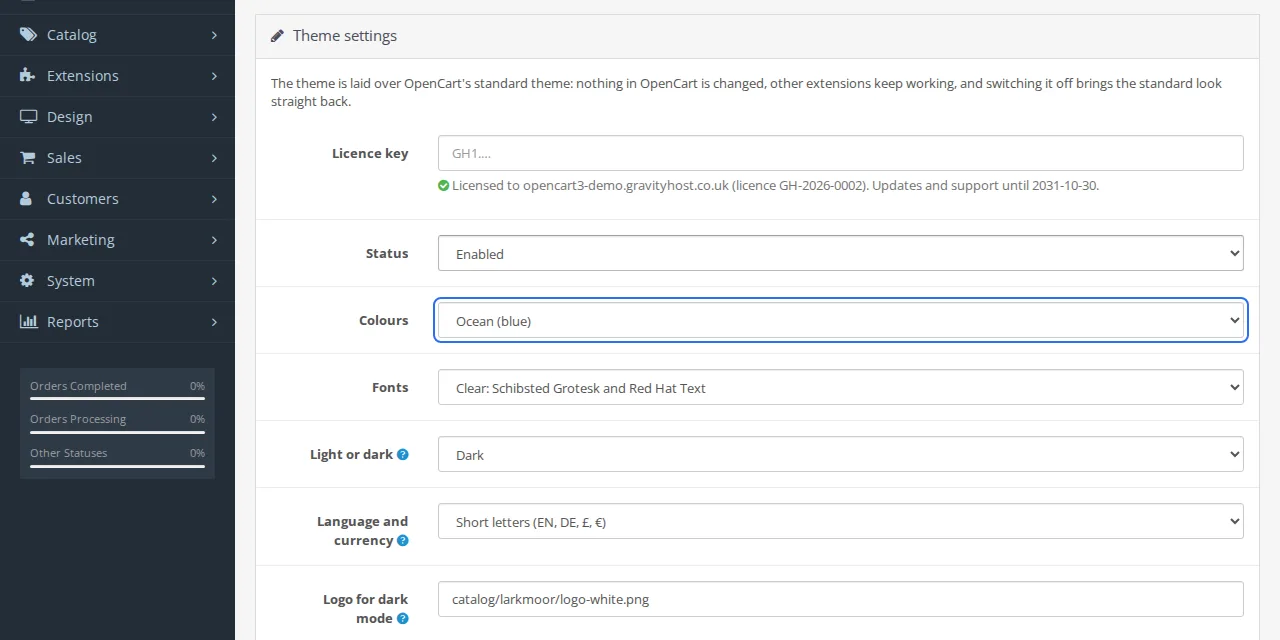Open the Status dropdown

[841, 253]
